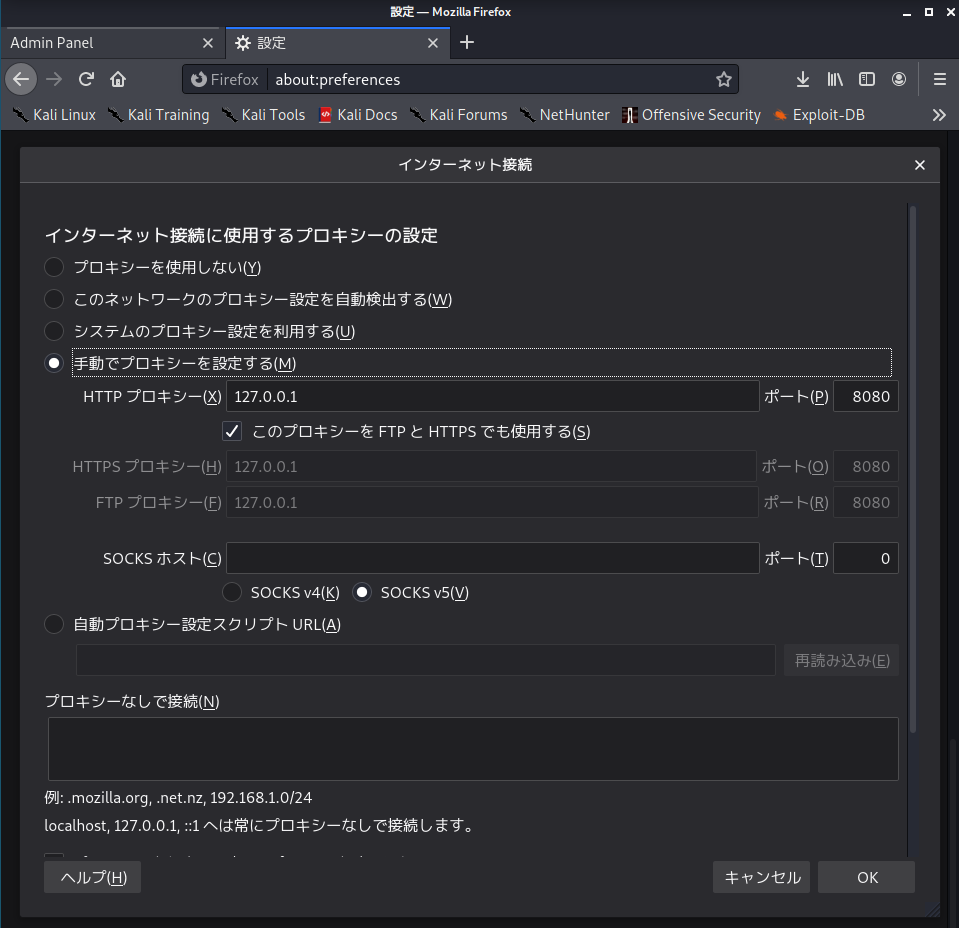Image resolution: width=959 pixels, height=928 pixels.
Task: Go to the Firefox home page
Action: point(118,79)
